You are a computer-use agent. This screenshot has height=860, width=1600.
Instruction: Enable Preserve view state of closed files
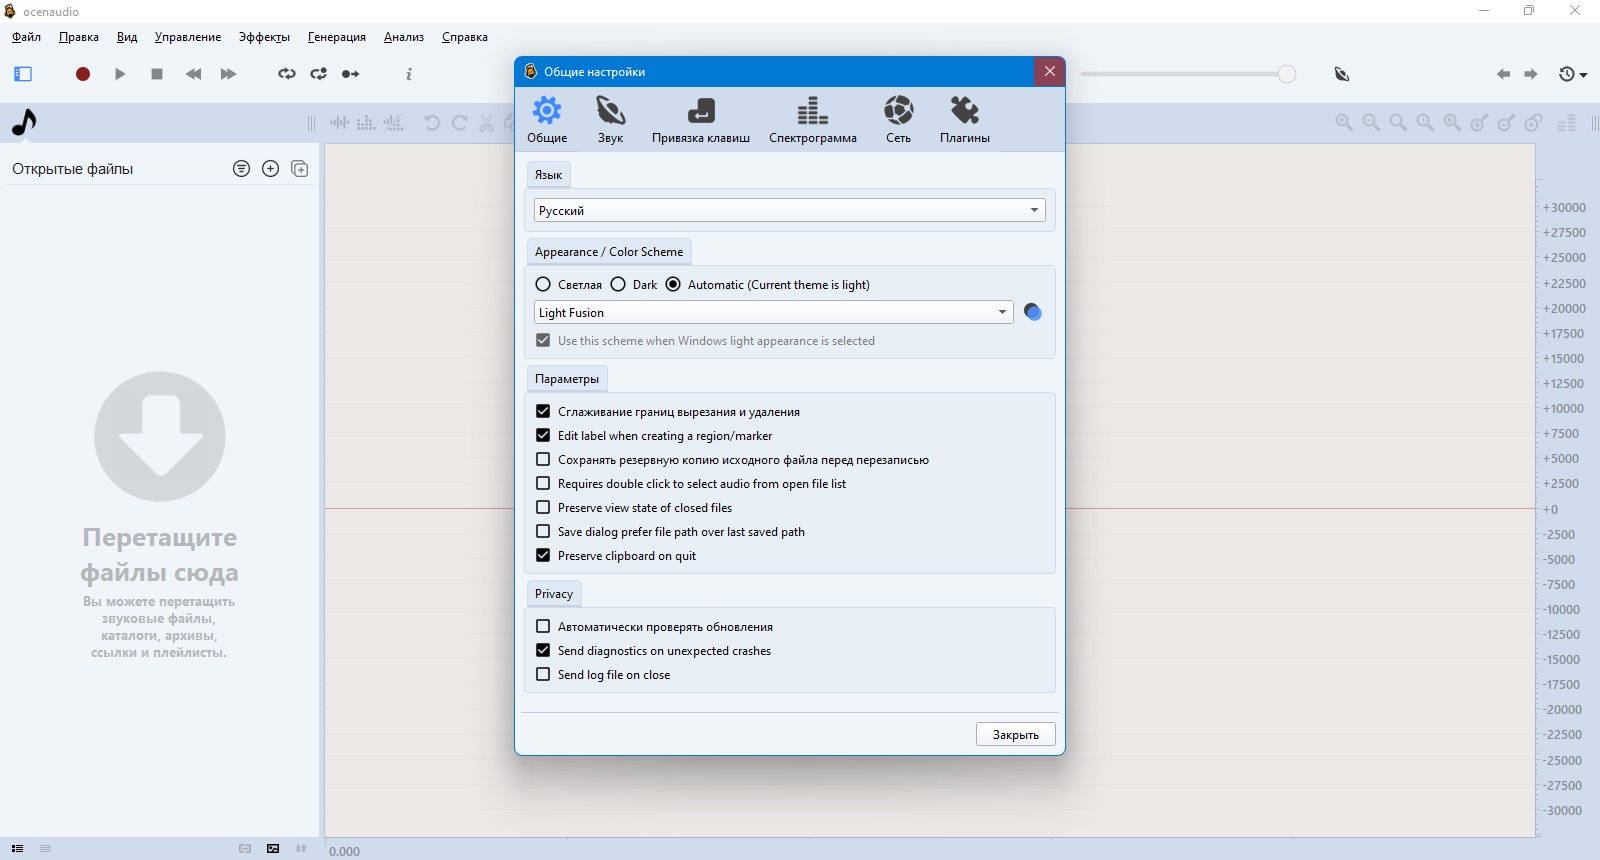coord(543,507)
